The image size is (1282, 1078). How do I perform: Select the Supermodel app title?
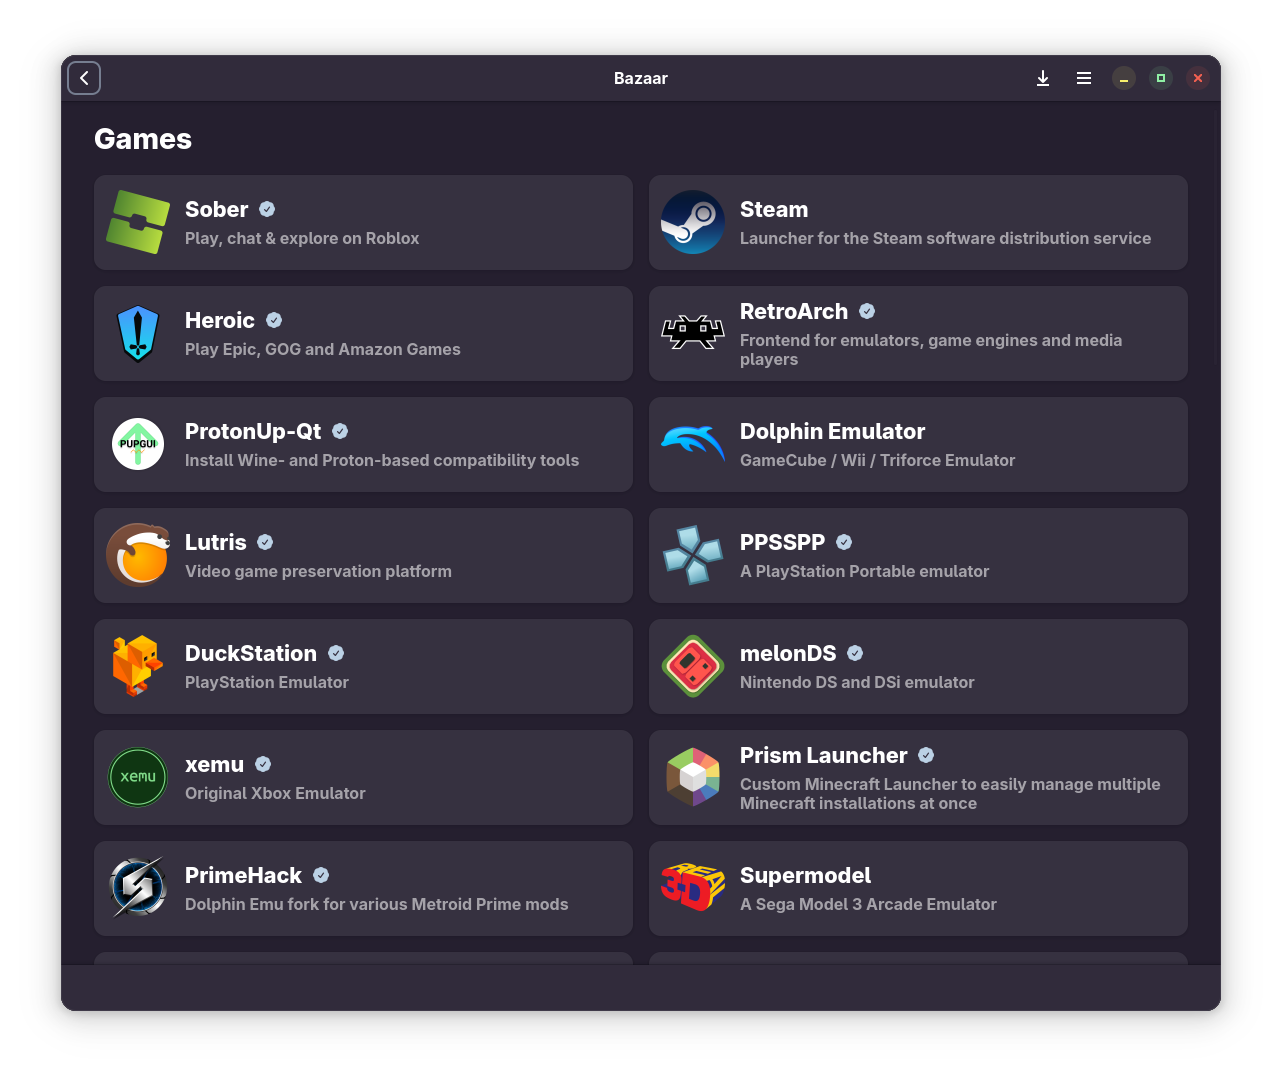805,875
